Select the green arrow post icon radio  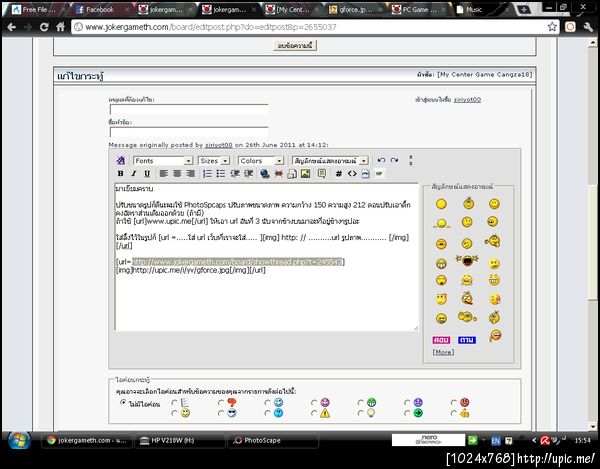(x=407, y=413)
